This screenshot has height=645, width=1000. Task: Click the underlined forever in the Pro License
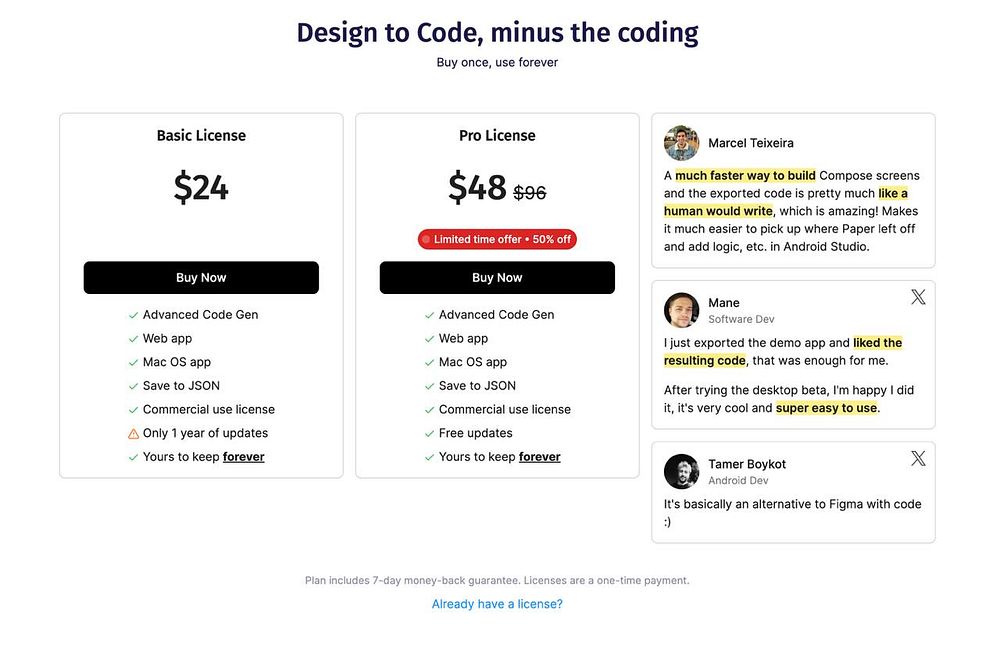(x=540, y=457)
